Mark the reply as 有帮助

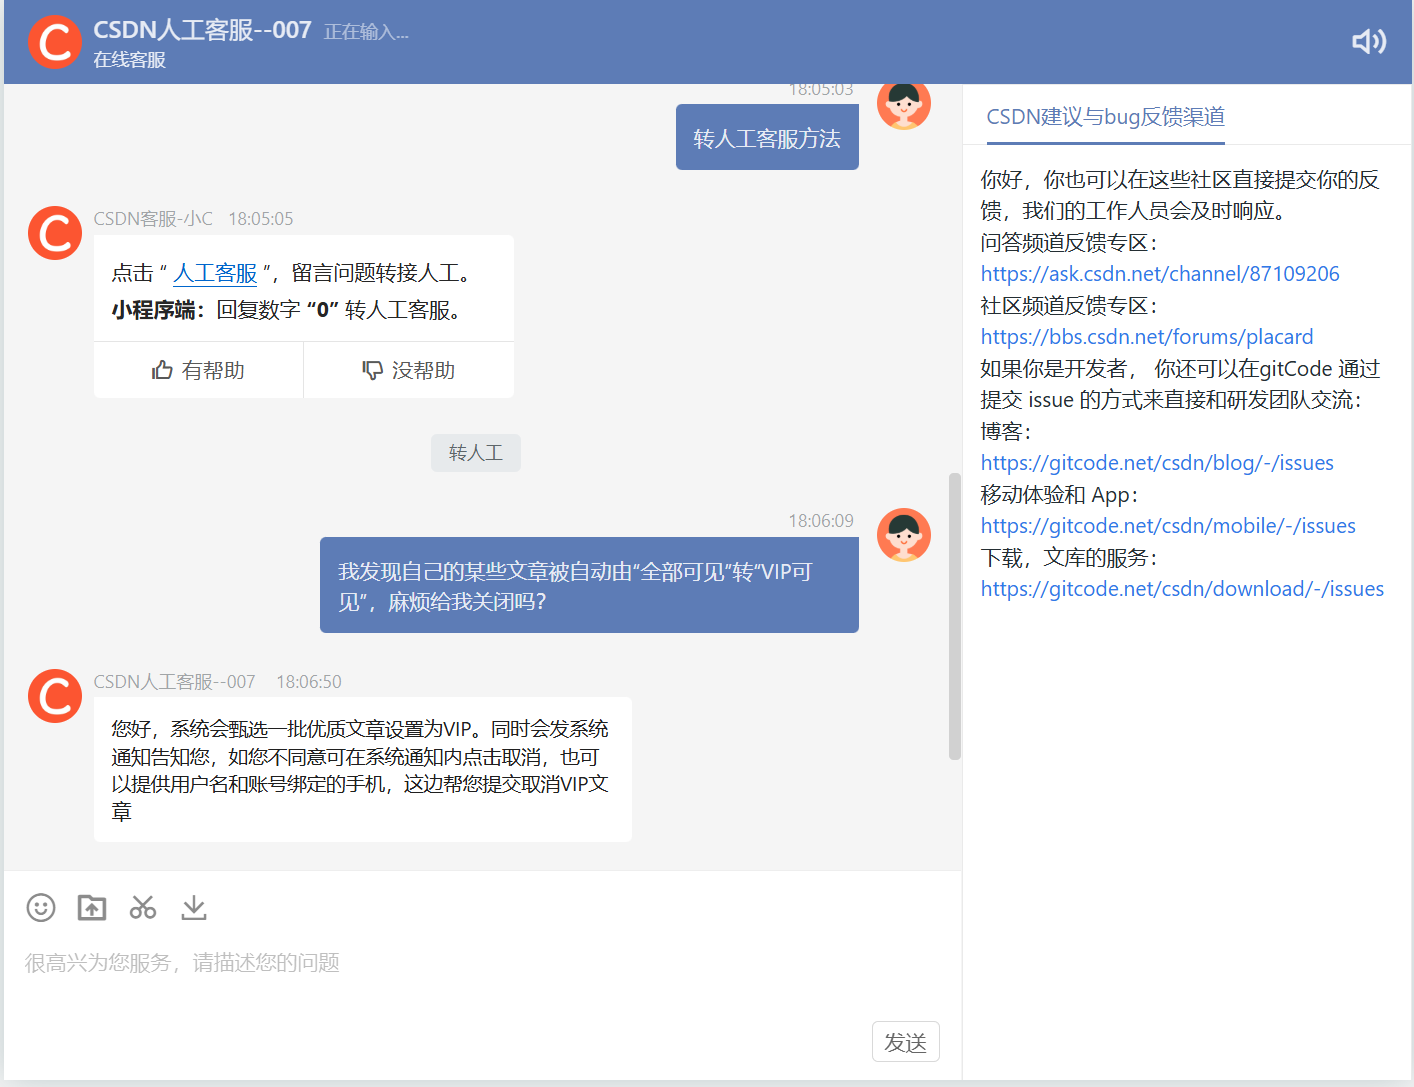tap(198, 369)
